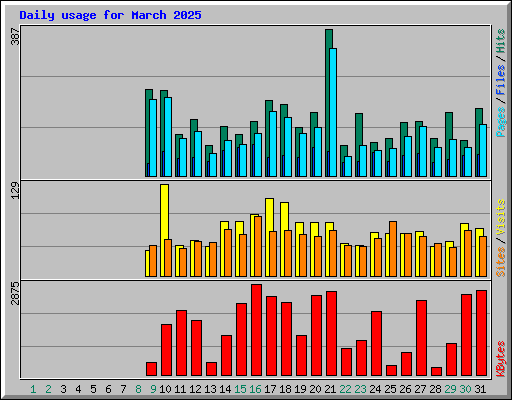Click day 22 on the date axis
This screenshot has width=512, height=400.
pos(345,389)
